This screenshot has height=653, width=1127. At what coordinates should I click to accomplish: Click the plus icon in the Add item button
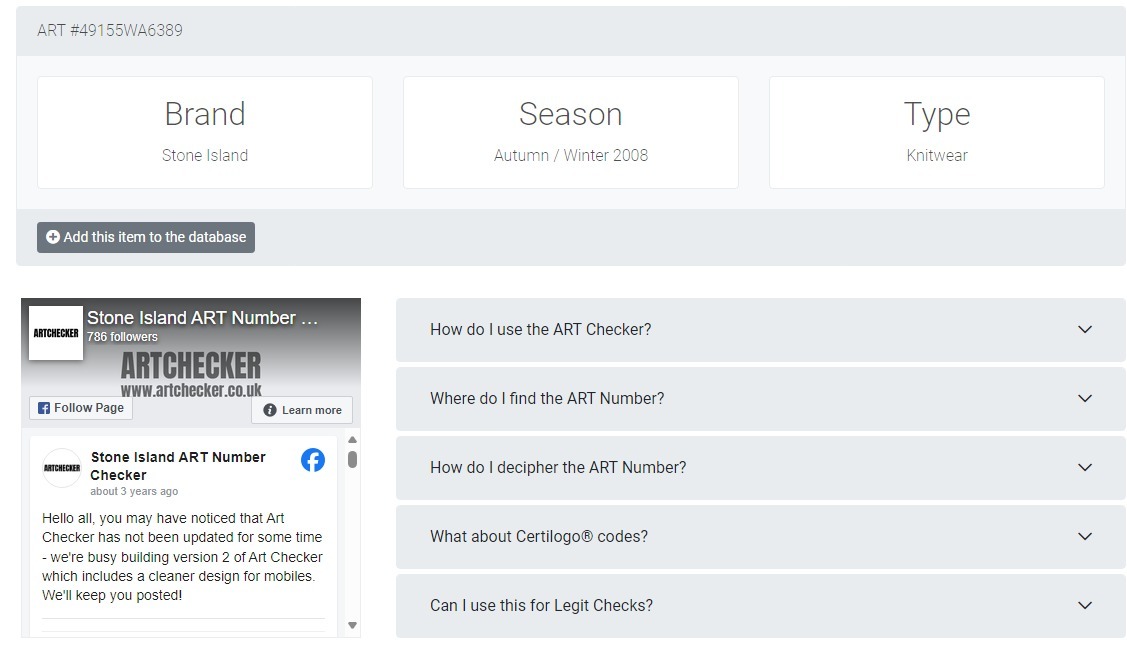click(52, 237)
